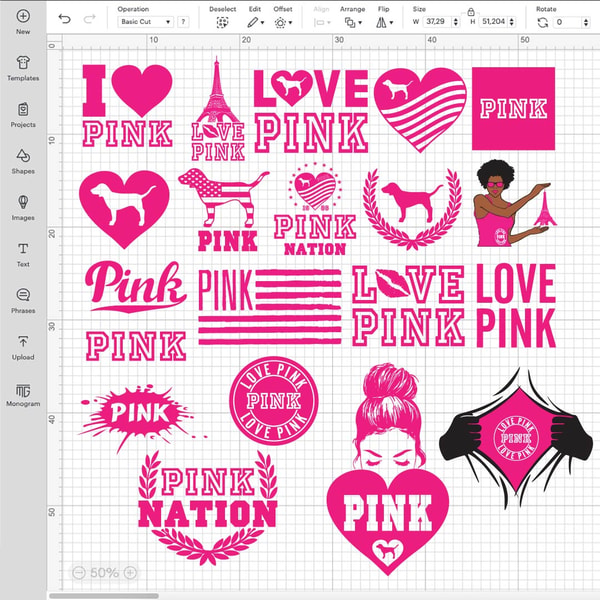Click the Align icon

(x=319, y=23)
